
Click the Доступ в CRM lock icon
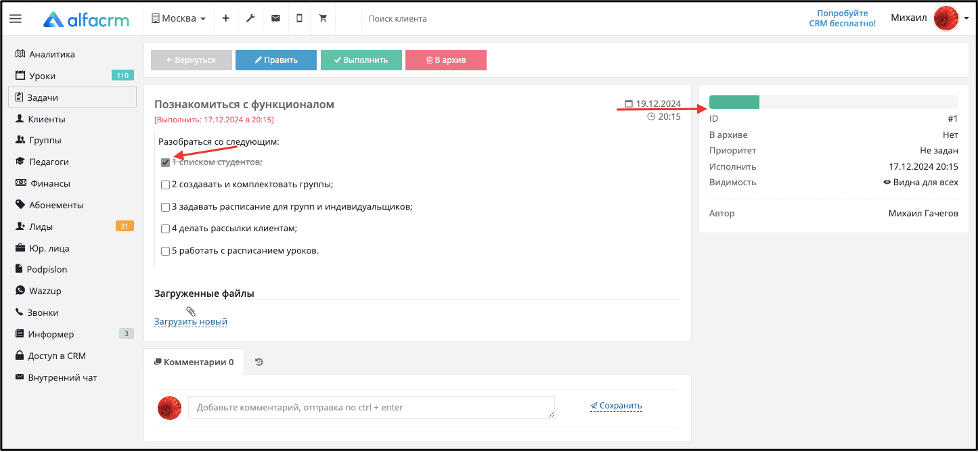point(19,355)
